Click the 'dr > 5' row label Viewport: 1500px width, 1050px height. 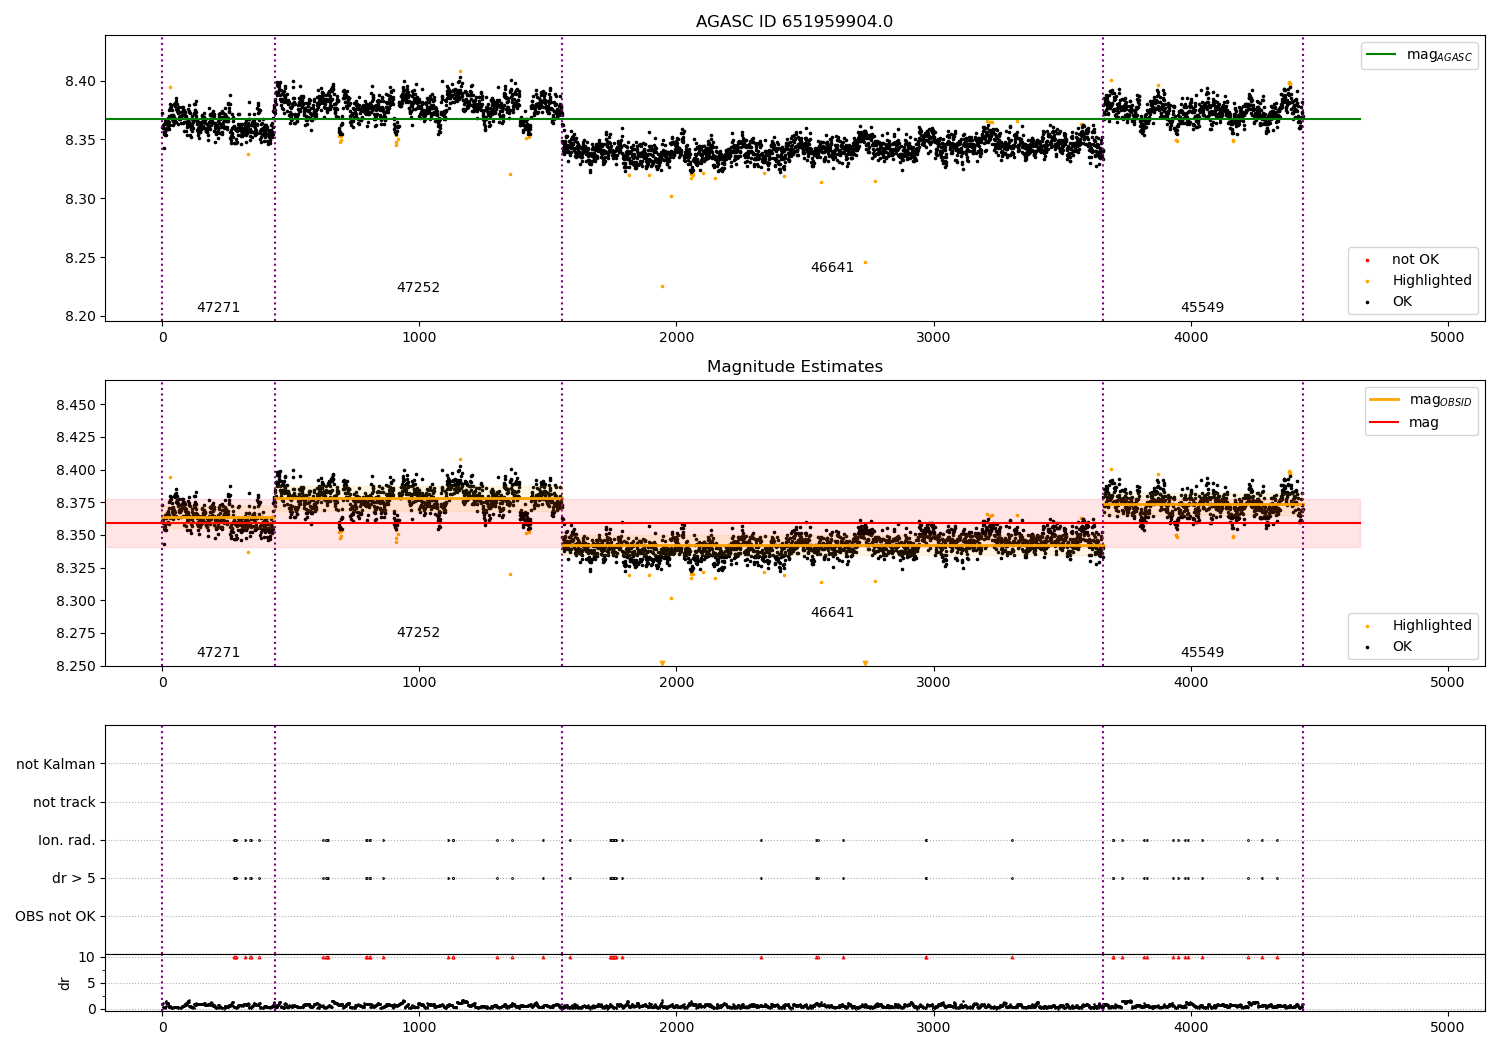click(x=74, y=879)
